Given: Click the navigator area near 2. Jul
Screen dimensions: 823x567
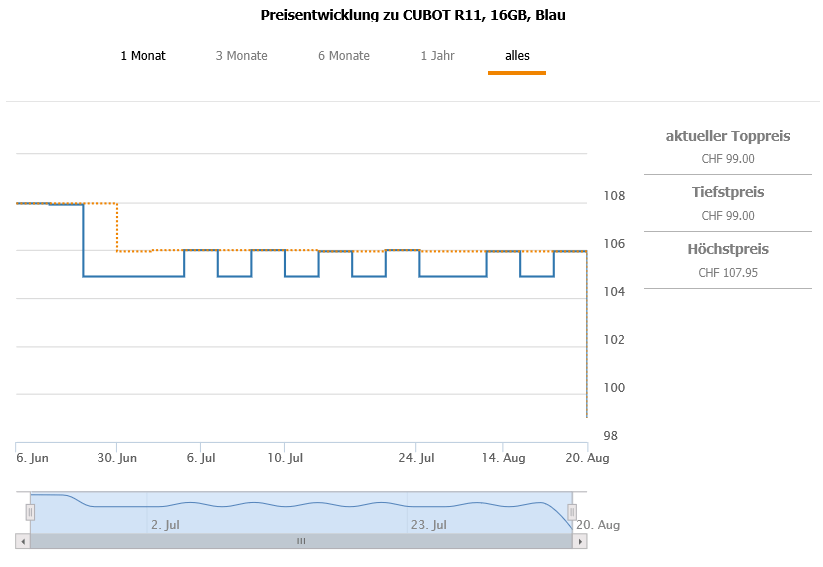Looking at the screenshot, I should [x=165, y=524].
